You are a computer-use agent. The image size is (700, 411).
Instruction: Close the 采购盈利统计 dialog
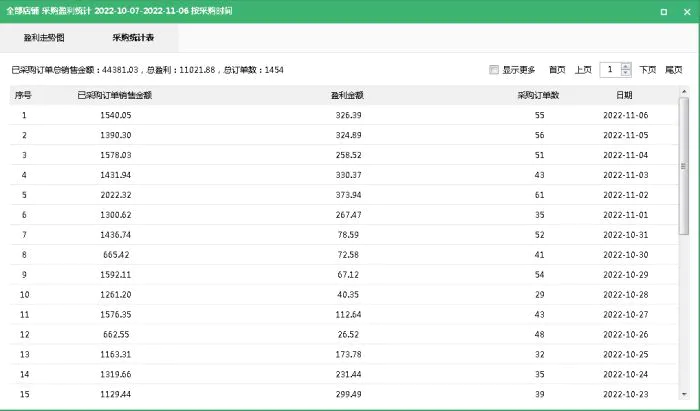[x=685, y=11]
